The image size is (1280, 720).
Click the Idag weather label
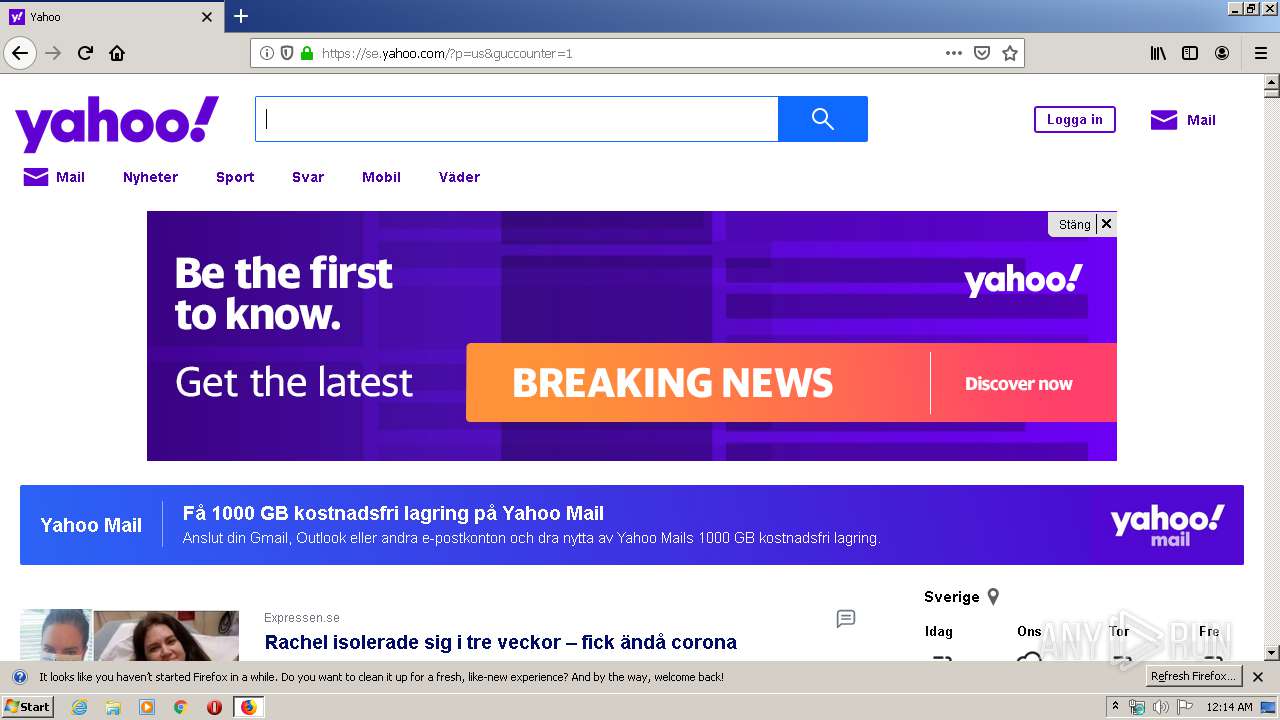(939, 631)
